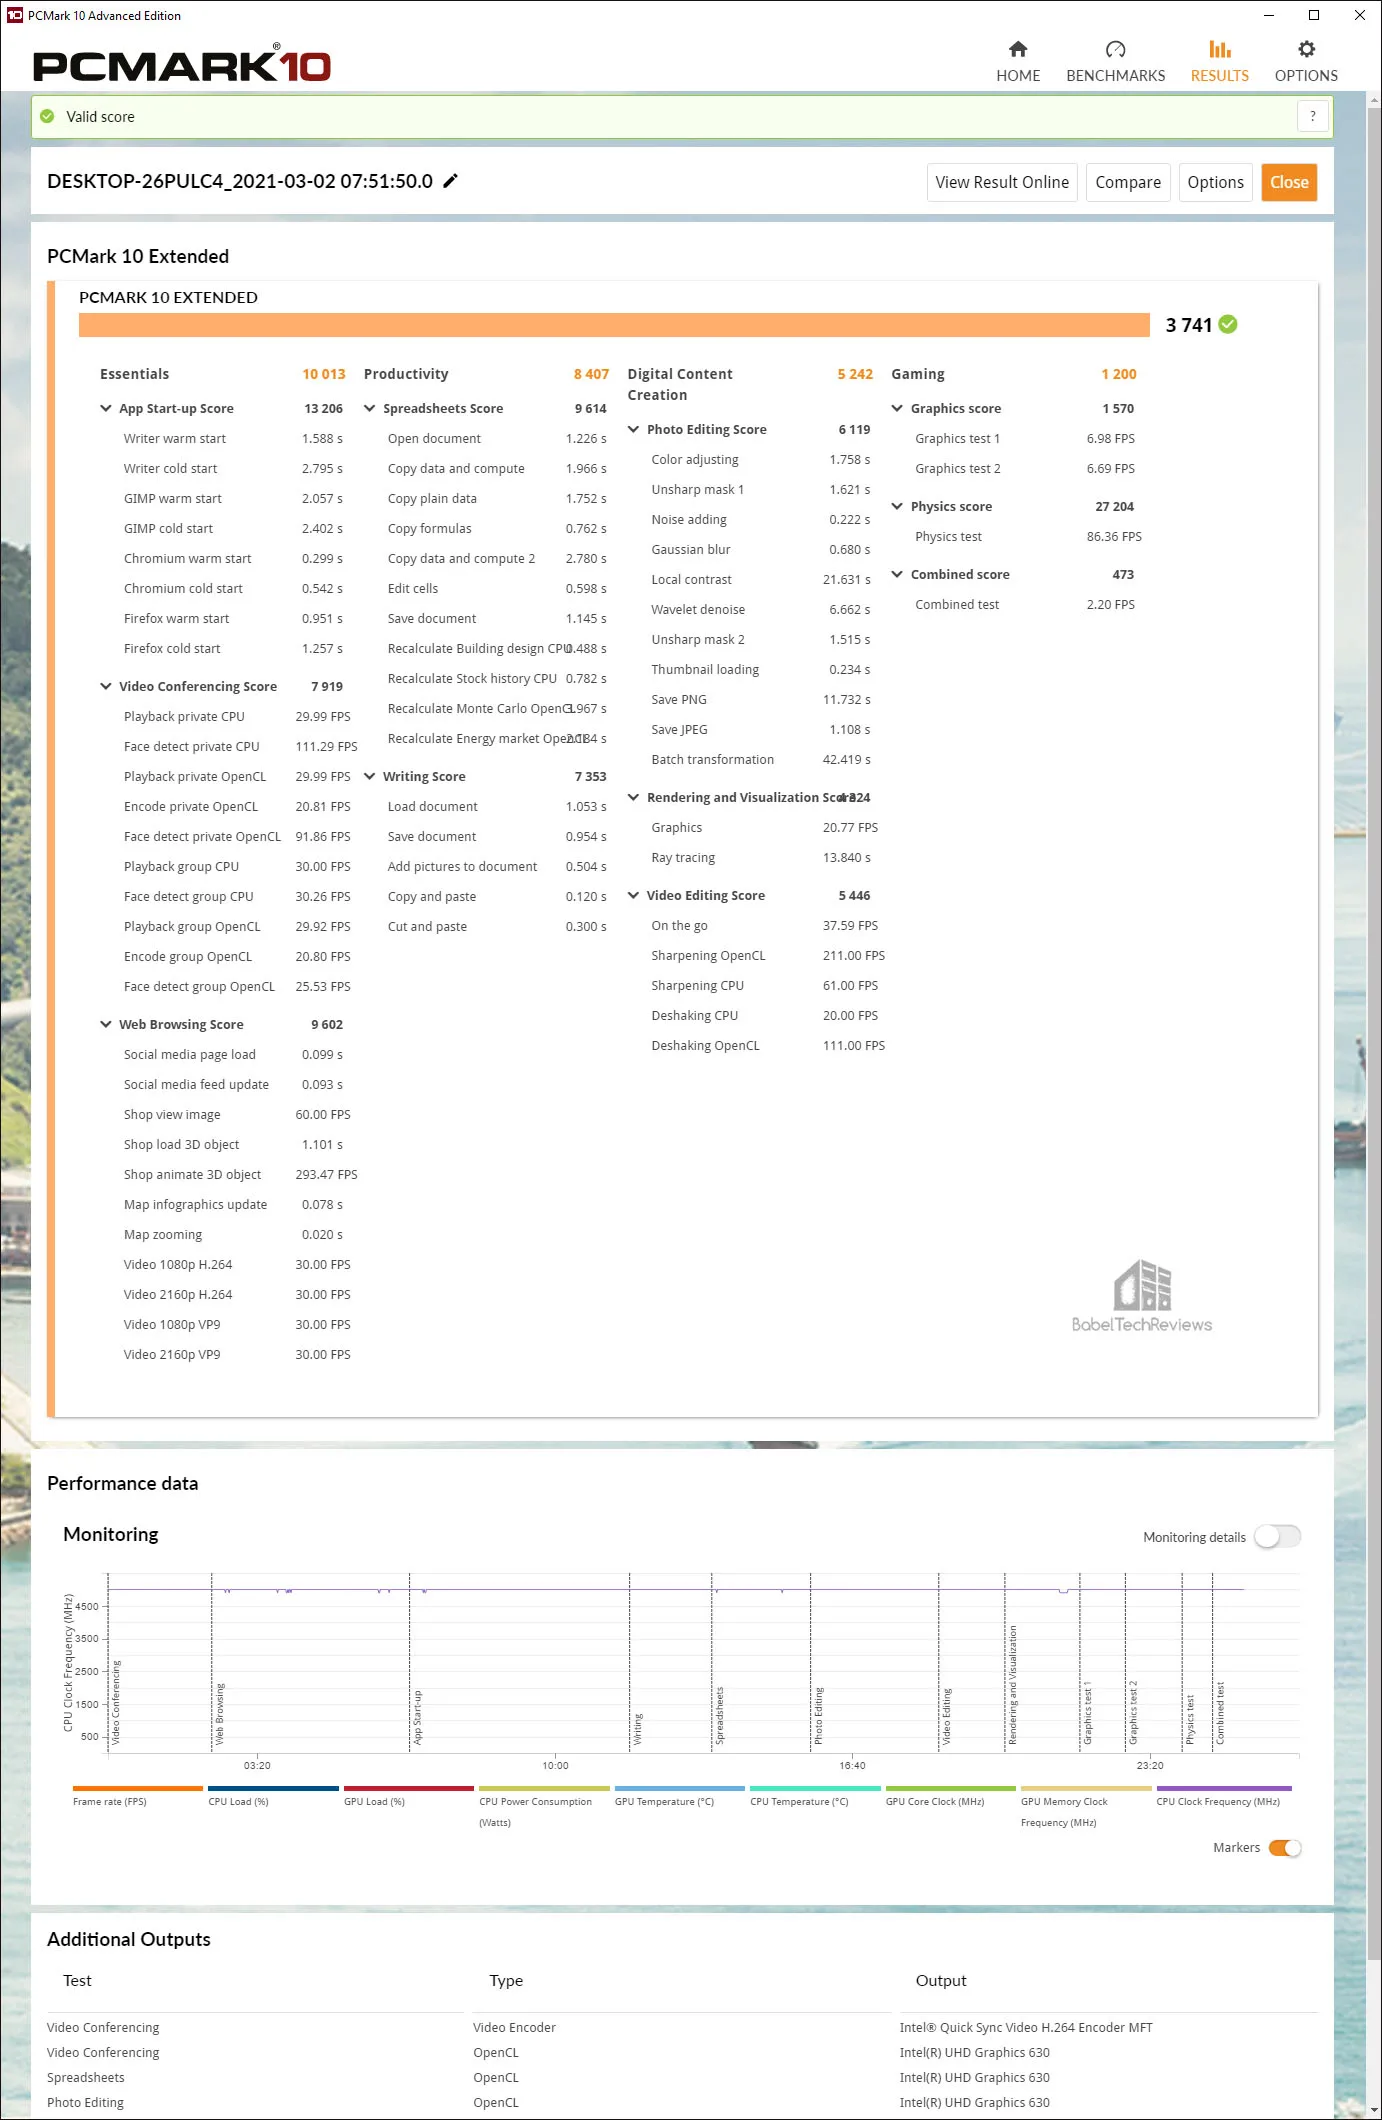
Task: Collapse the Writing Score group
Action: 370,776
